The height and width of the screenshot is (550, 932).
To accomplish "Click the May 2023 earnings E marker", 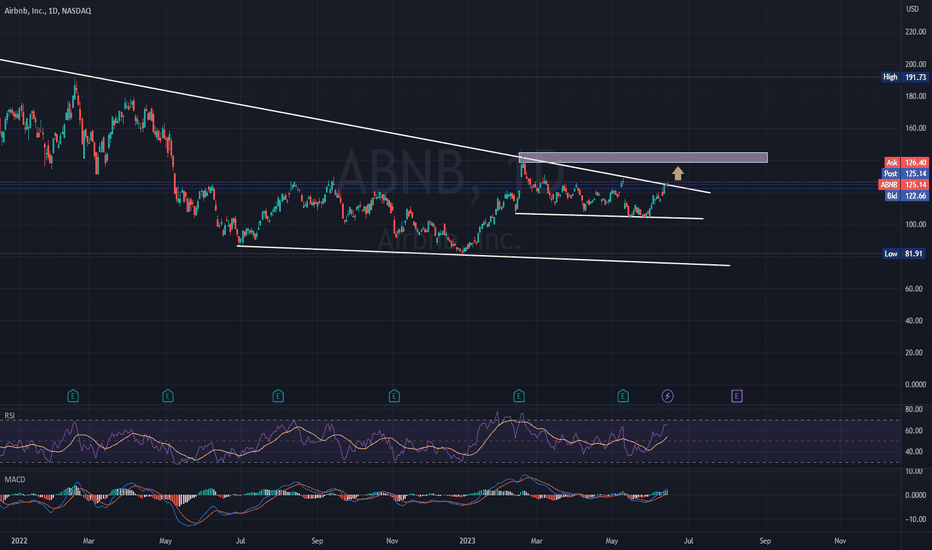I will 623,396.
